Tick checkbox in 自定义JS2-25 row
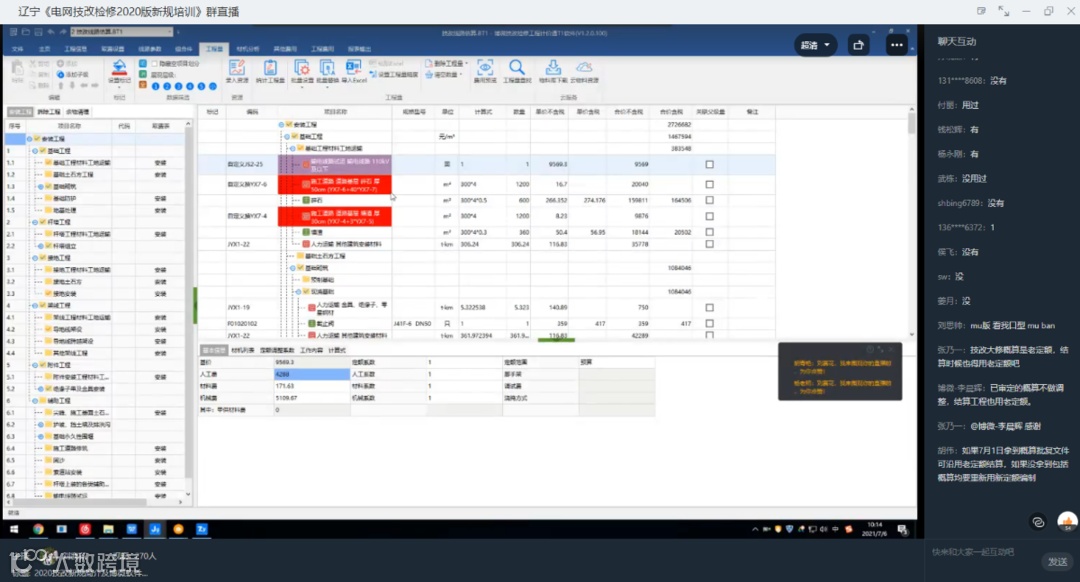This screenshot has width=1080, height=582. point(709,165)
